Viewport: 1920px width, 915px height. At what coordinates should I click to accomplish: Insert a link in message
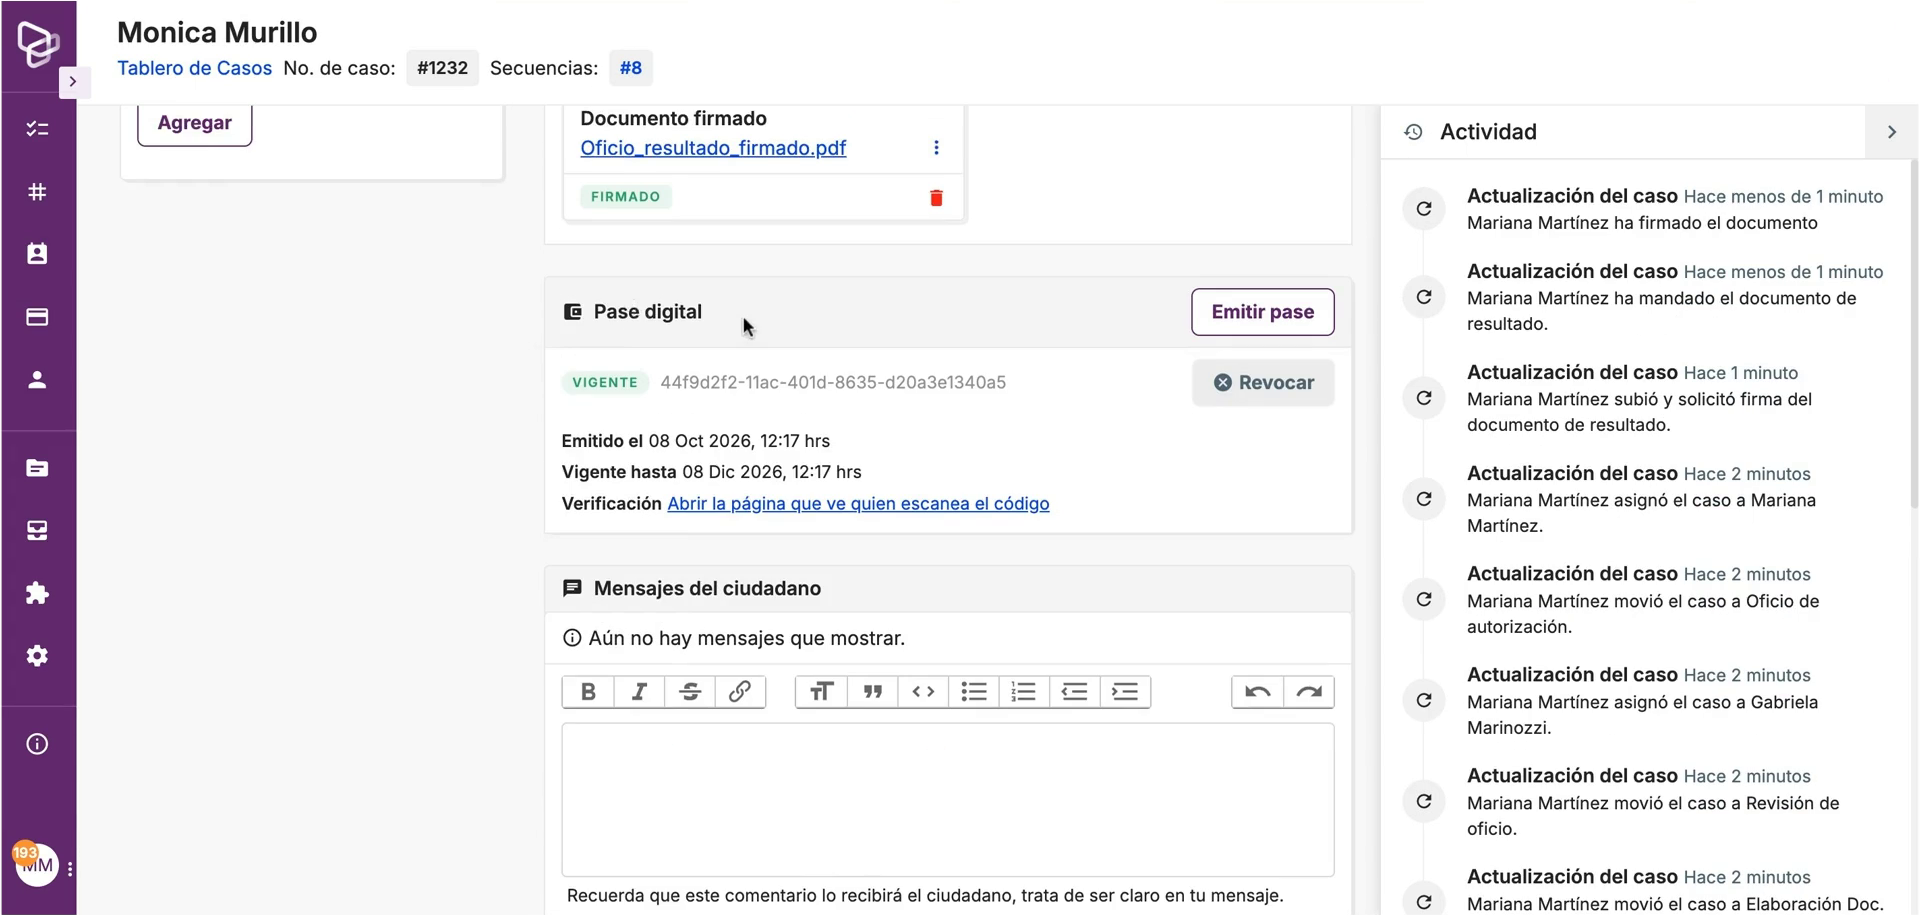coord(740,692)
